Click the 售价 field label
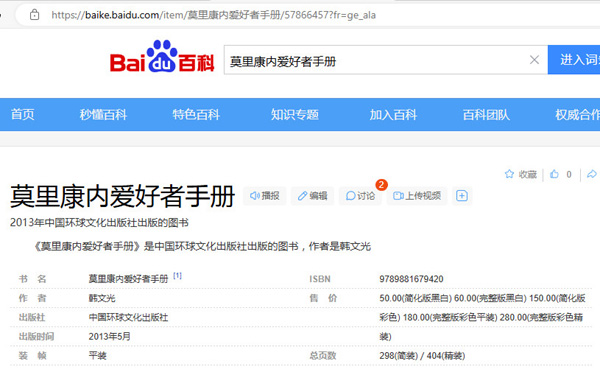The width and height of the screenshot is (600, 375). coord(323,298)
